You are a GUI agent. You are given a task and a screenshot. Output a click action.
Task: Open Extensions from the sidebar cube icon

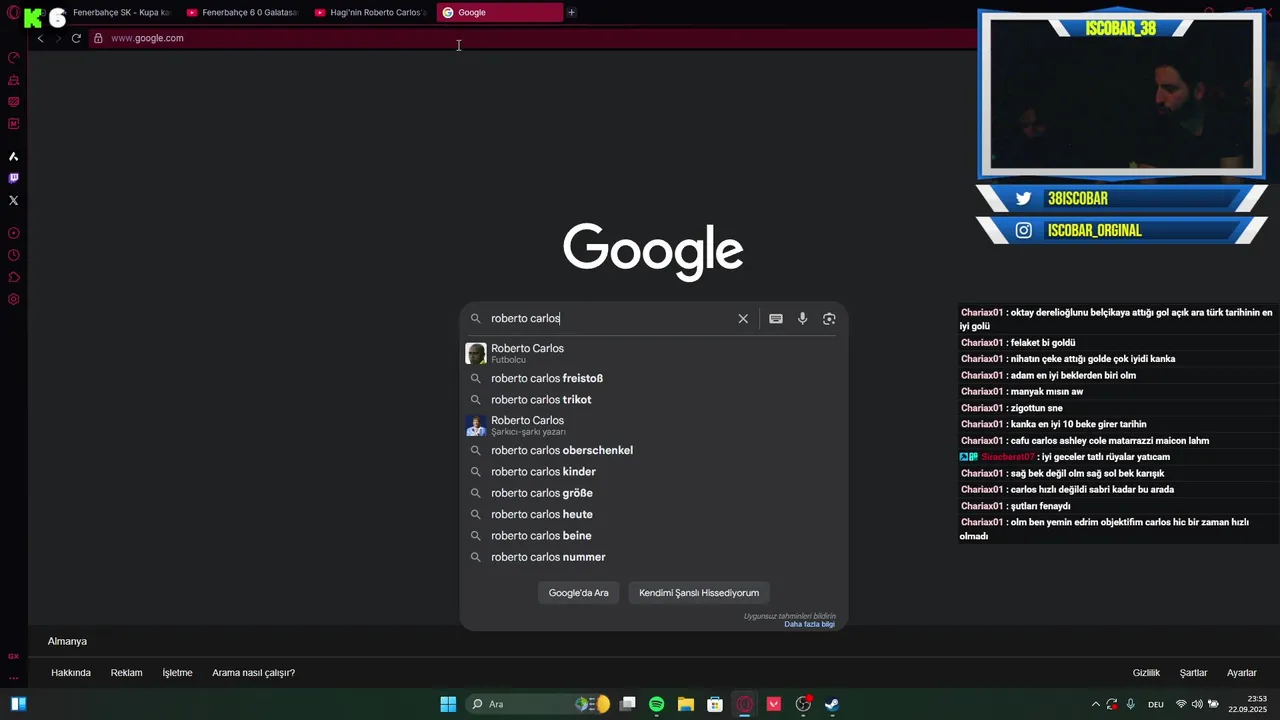tap(14, 277)
